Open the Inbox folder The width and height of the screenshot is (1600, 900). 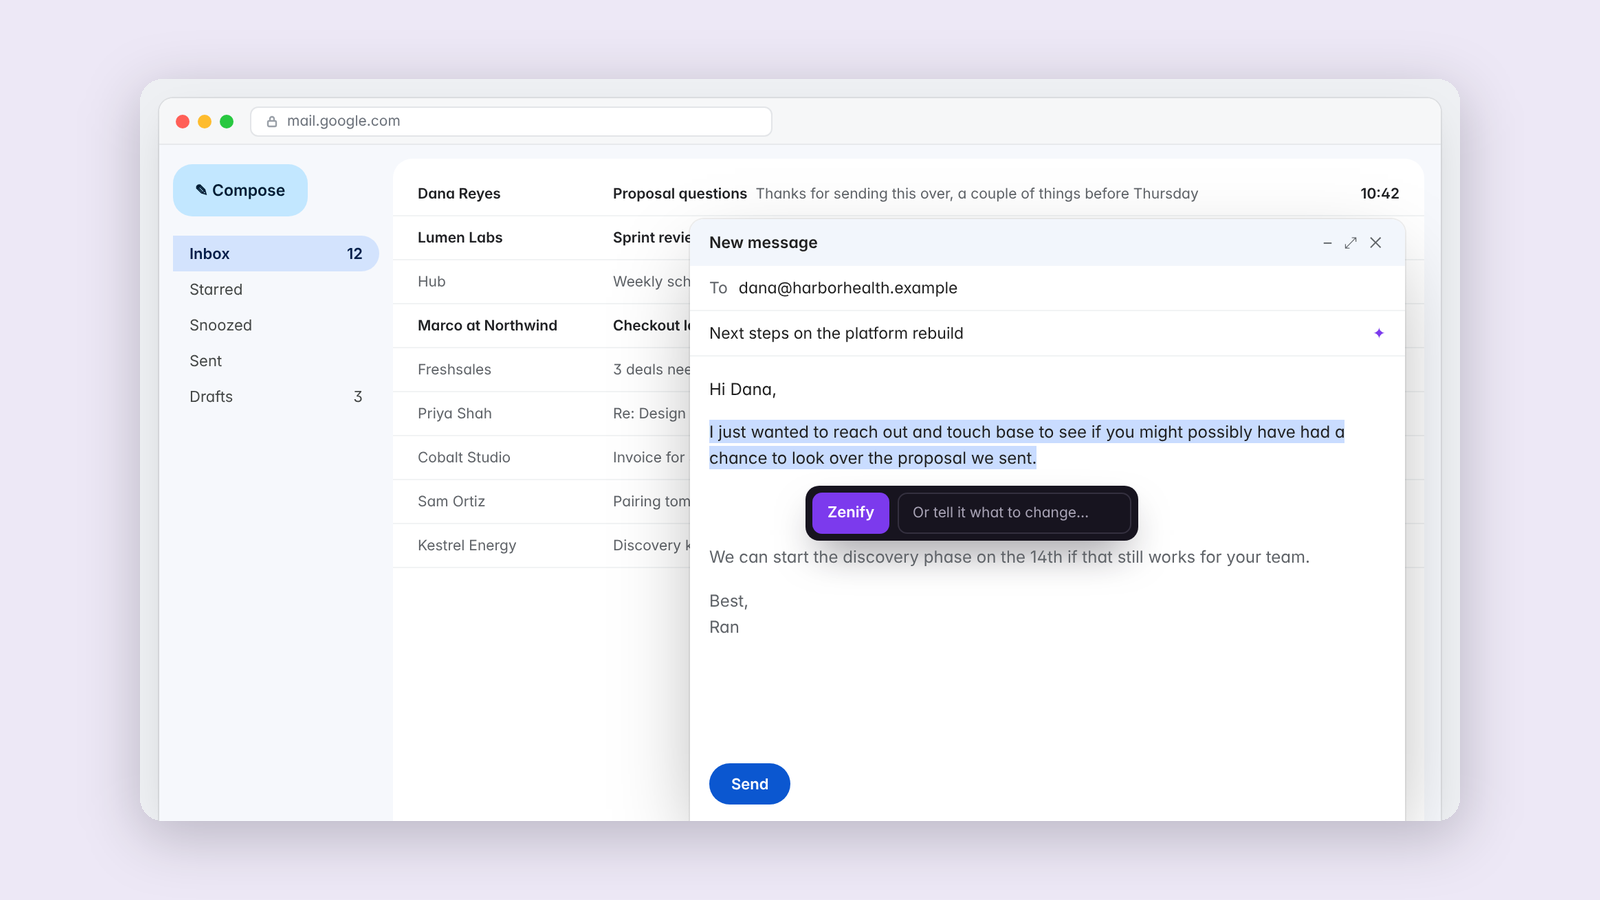276,254
